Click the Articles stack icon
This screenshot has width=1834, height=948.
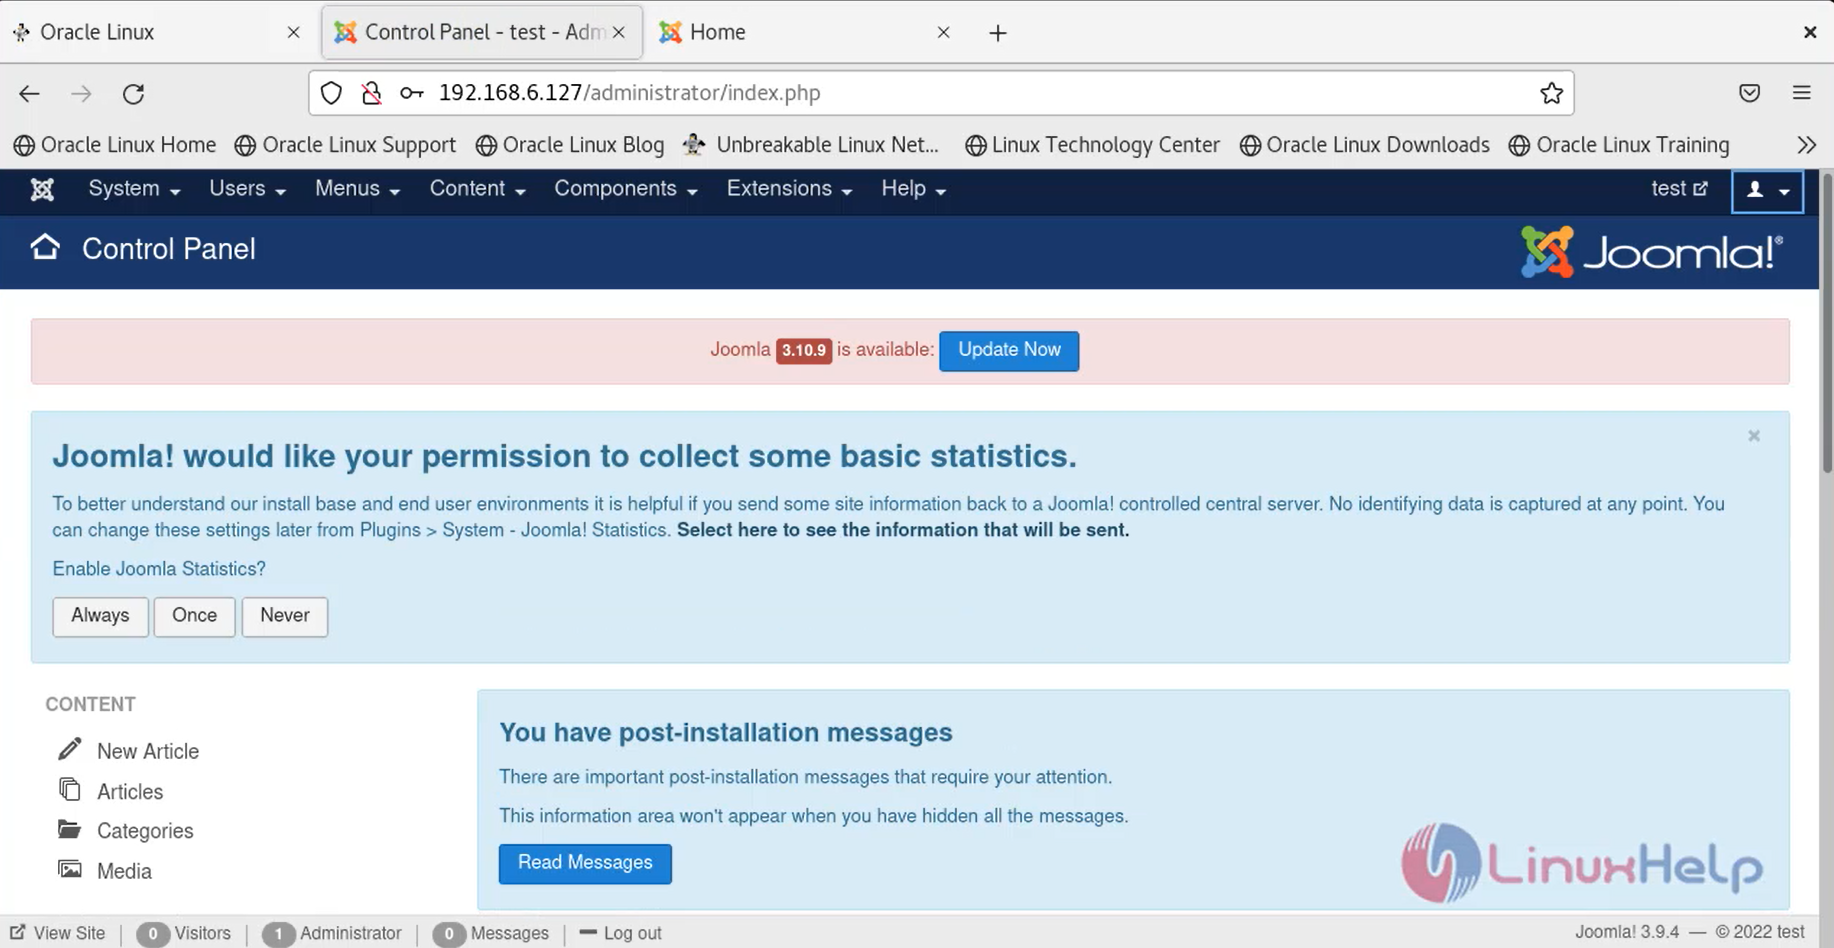click(x=69, y=790)
